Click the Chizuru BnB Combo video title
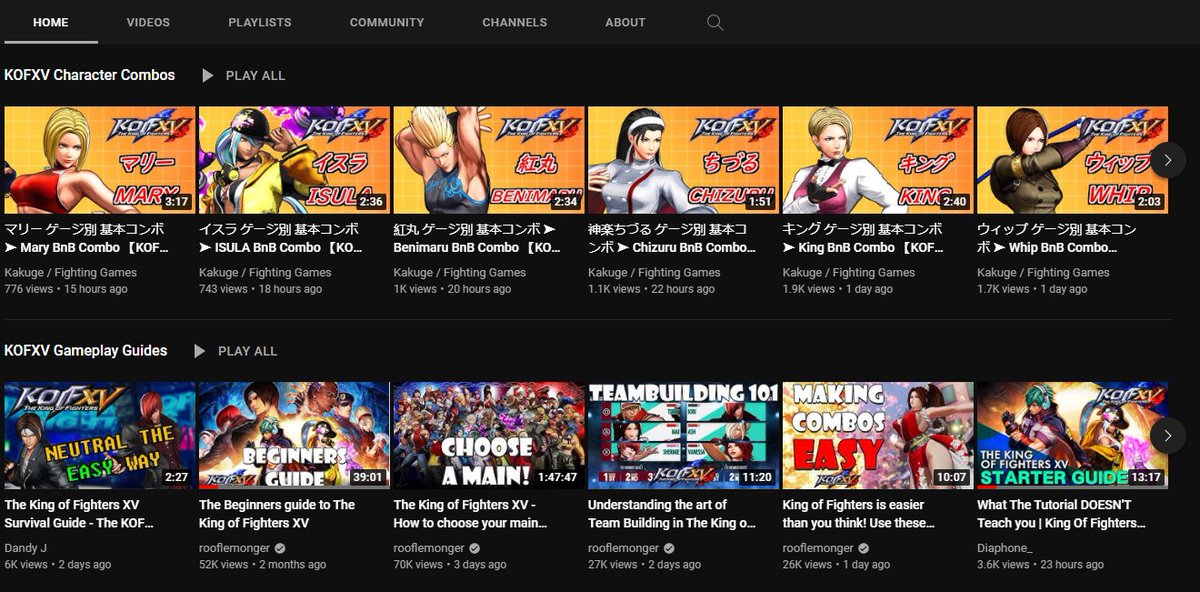 tap(672, 238)
